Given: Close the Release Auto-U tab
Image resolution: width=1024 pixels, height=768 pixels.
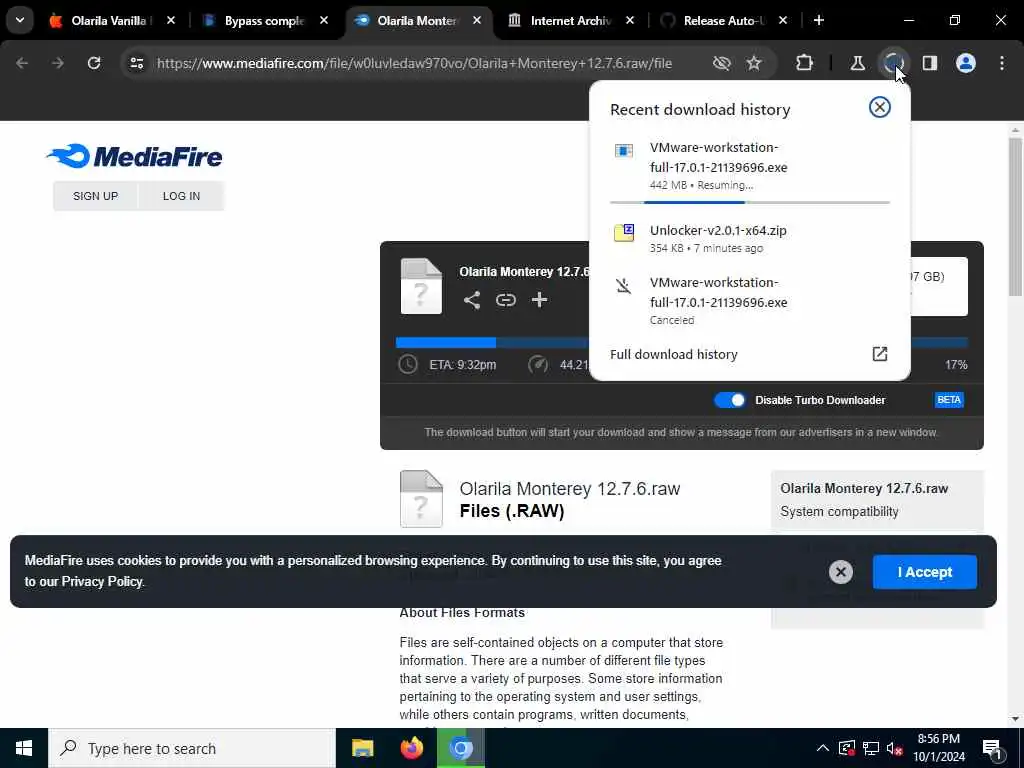Looking at the screenshot, I should [x=783, y=21].
